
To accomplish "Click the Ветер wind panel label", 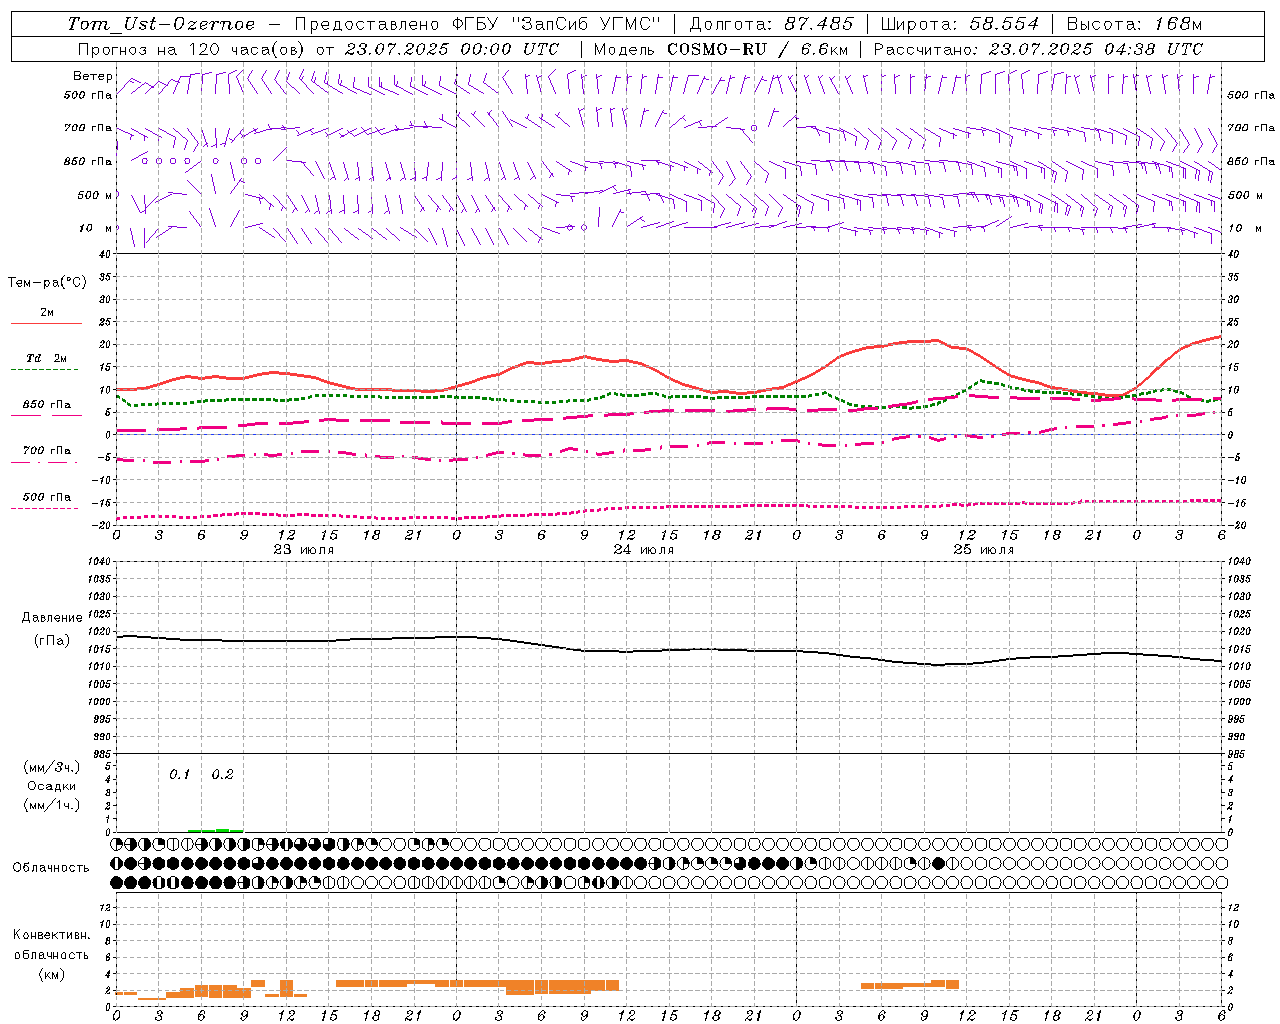I will tap(92, 76).
